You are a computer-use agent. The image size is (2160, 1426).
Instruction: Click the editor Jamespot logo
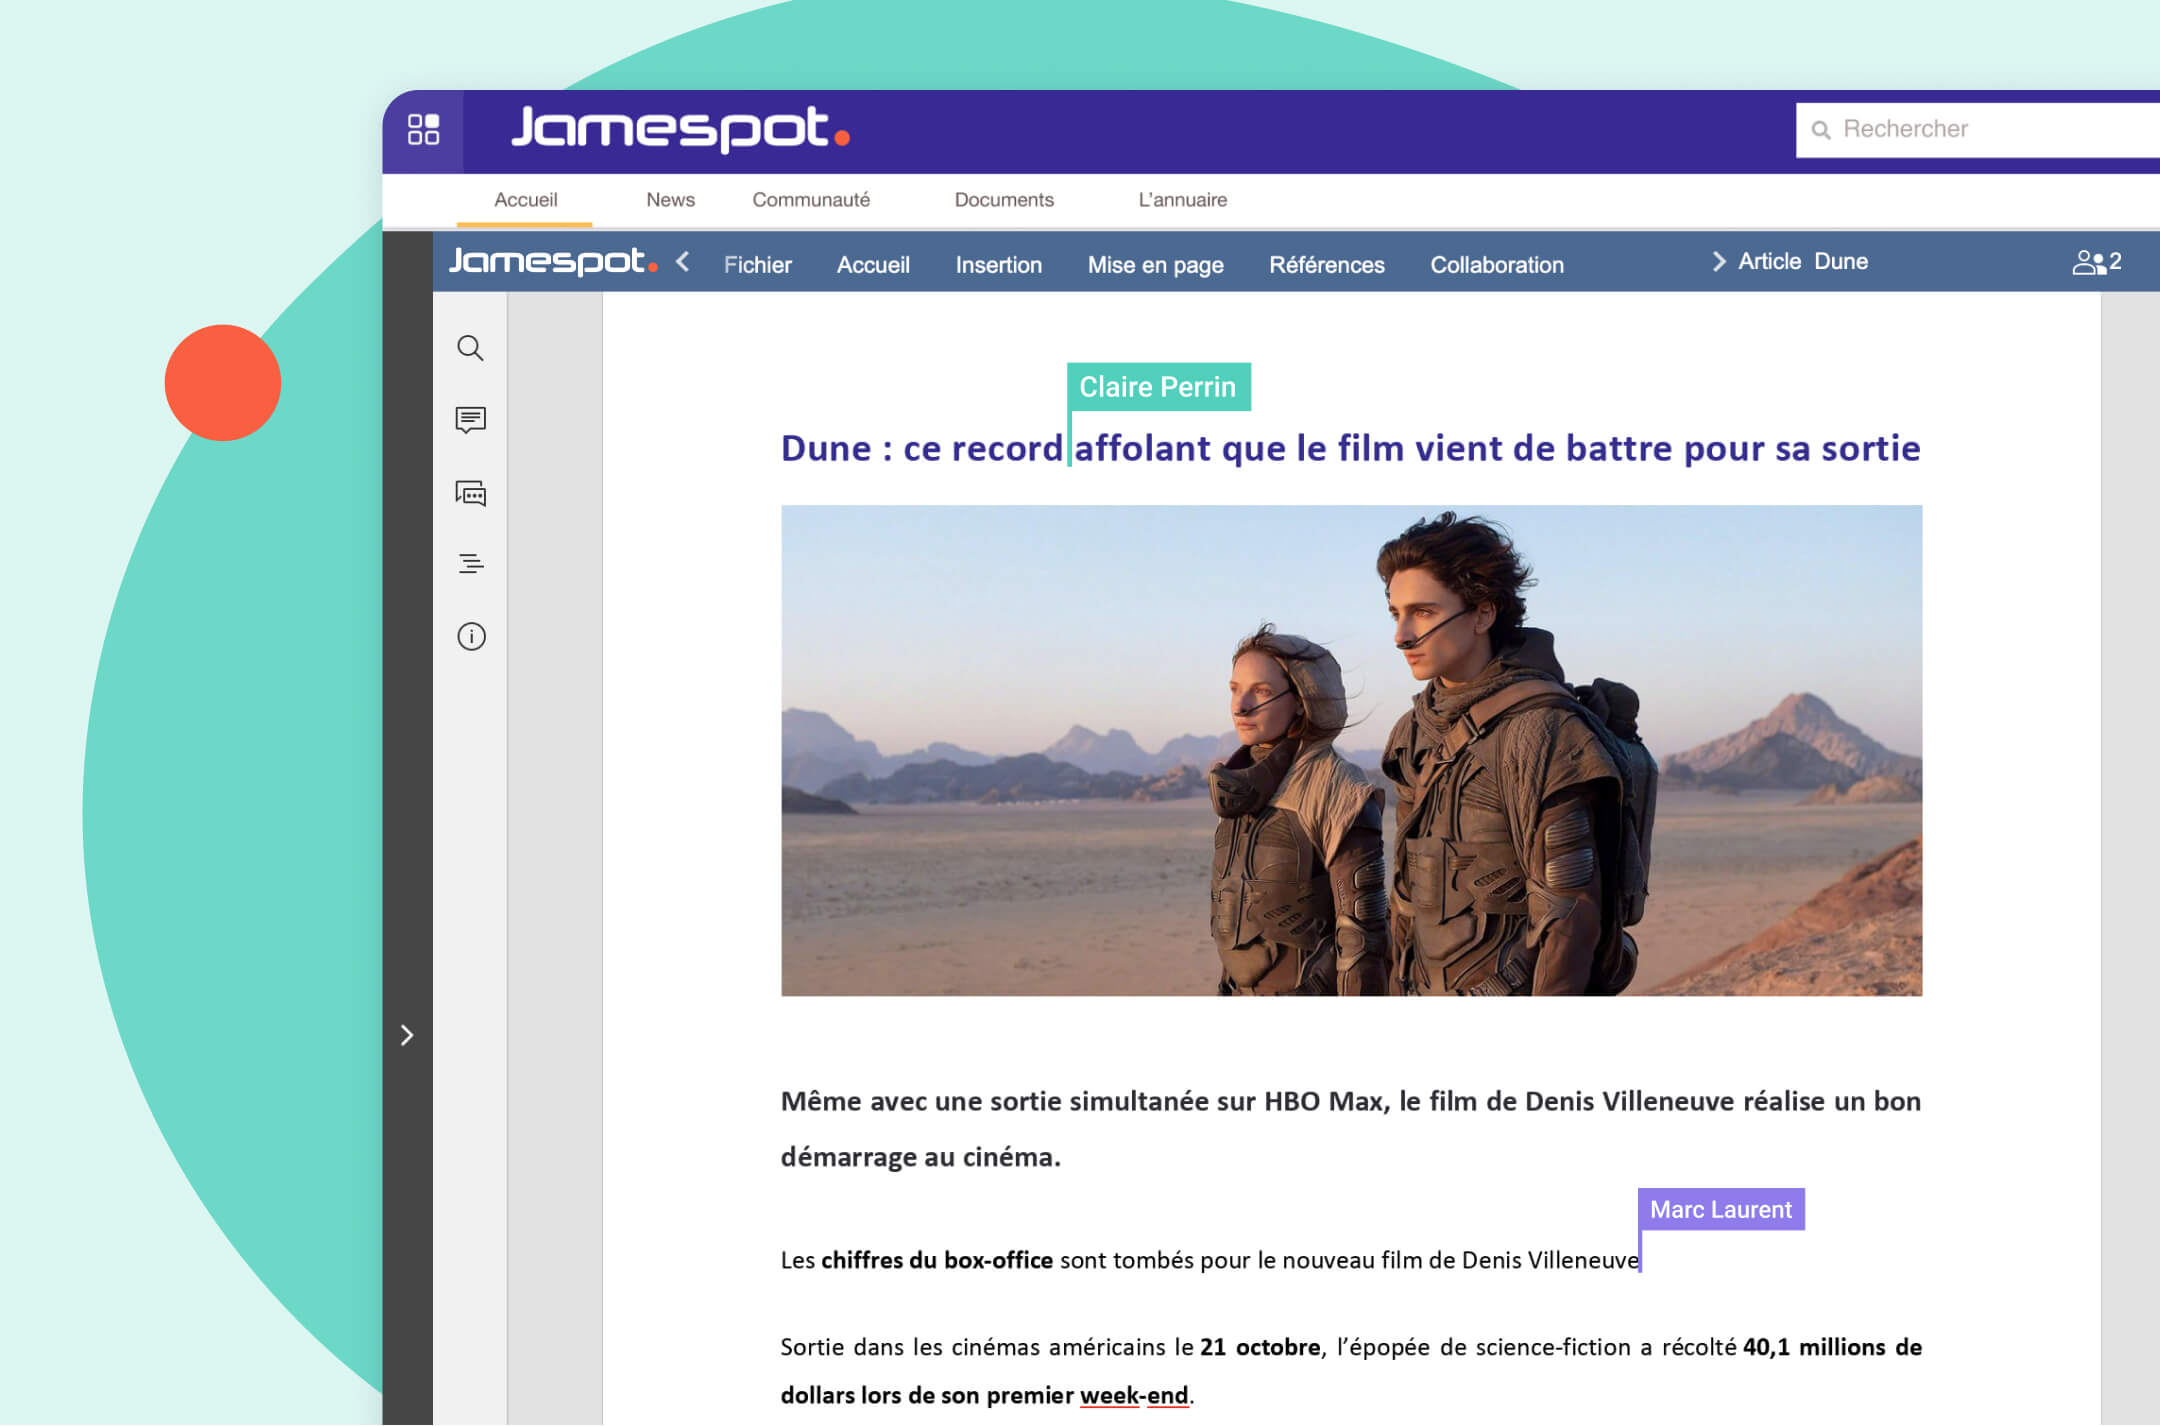point(553,262)
